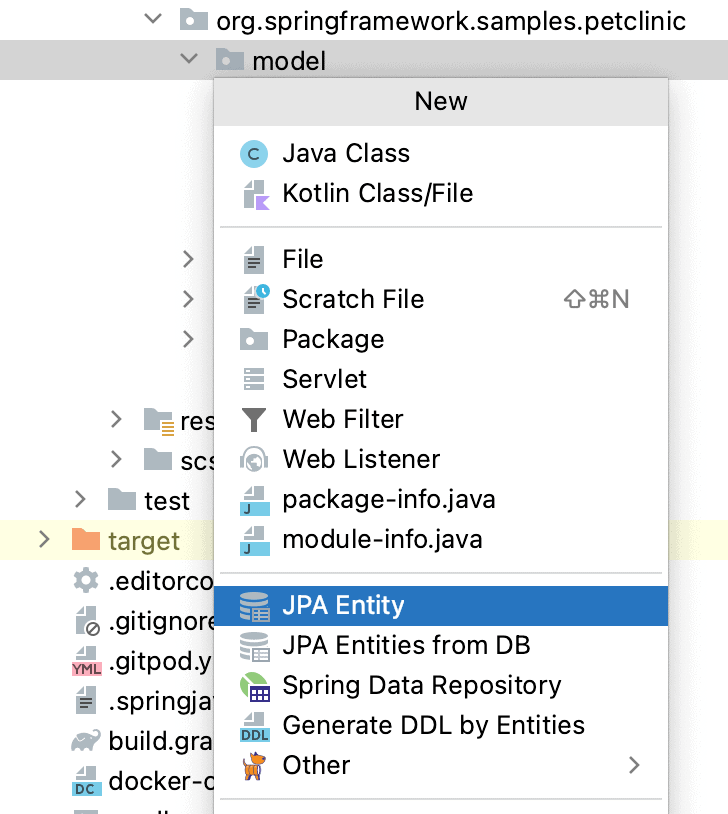Click the Other cat icon
This screenshot has height=814, width=728.
pos(254,766)
